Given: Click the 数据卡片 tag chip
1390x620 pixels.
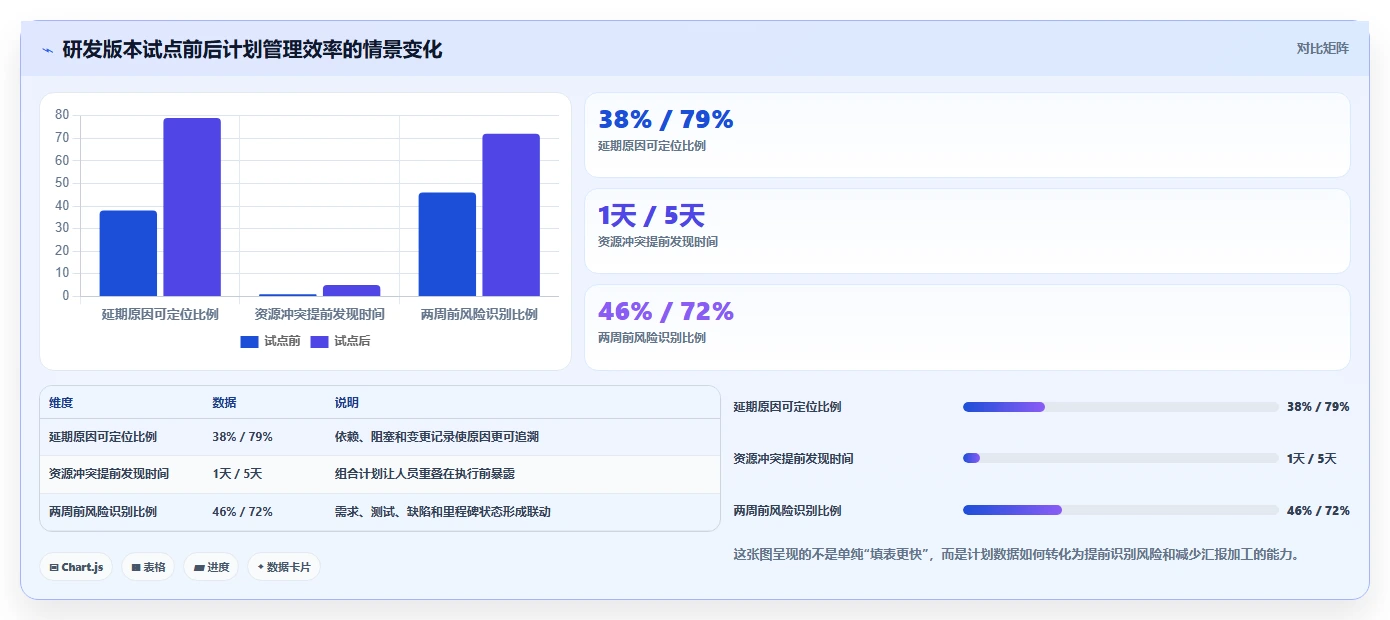Looking at the screenshot, I should click(x=284, y=567).
